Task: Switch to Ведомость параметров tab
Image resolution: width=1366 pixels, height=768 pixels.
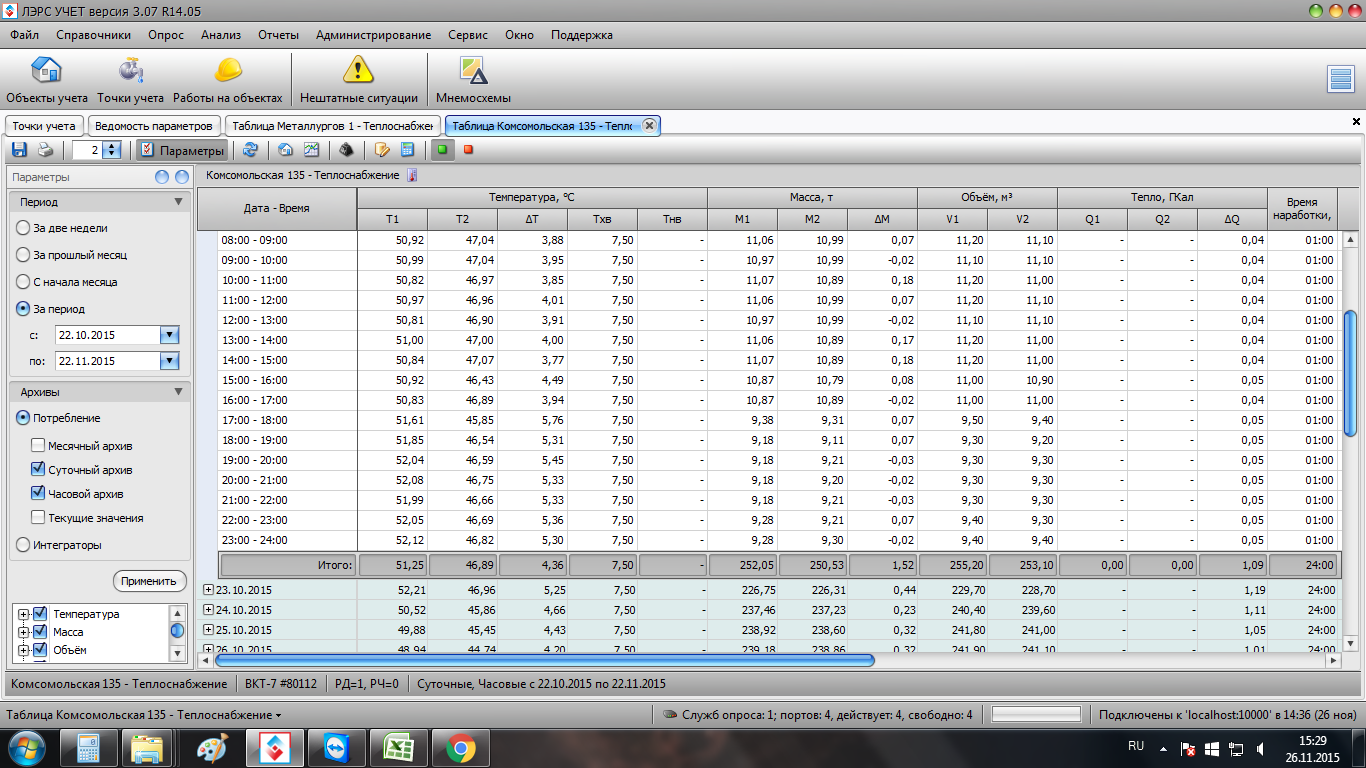Action: coord(154,126)
